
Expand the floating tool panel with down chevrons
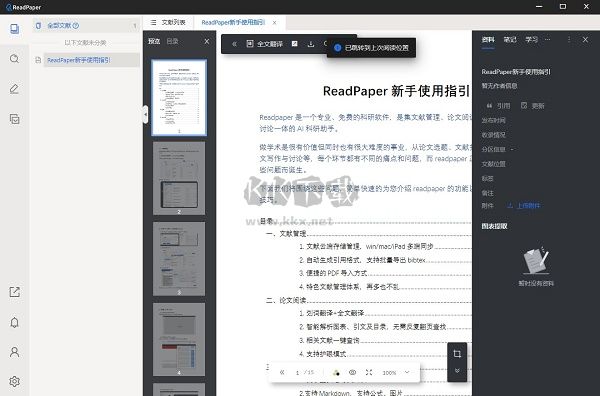pyautogui.click(x=457, y=371)
